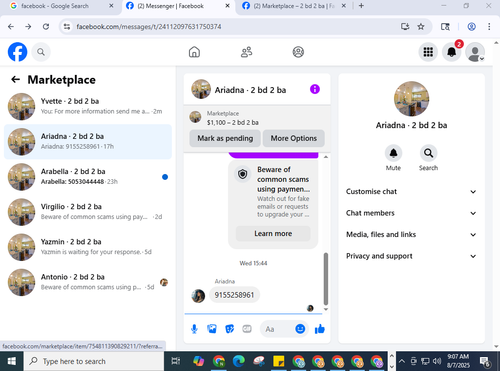Image resolution: width=500 pixels, height=371 pixels.
Task: Open the notifications bell with badge
Action: tap(452, 52)
